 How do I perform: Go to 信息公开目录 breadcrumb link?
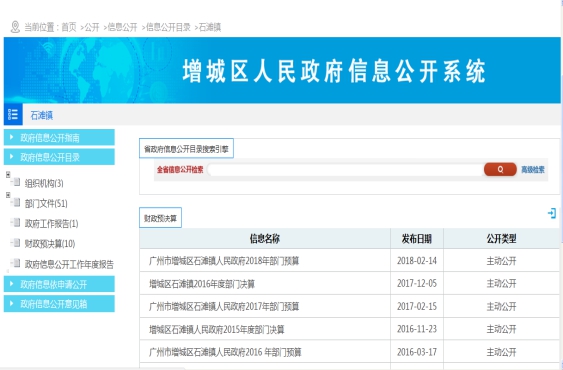point(168,27)
